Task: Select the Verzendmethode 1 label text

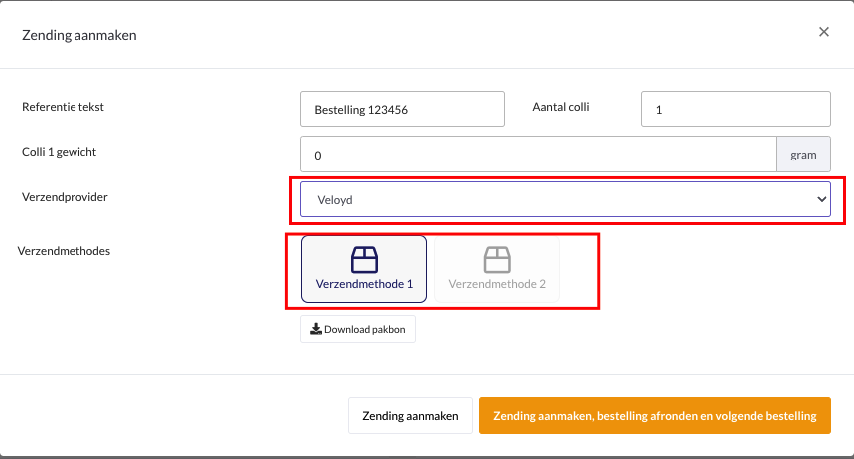Action: pyautogui.click(x=364, y=284)
